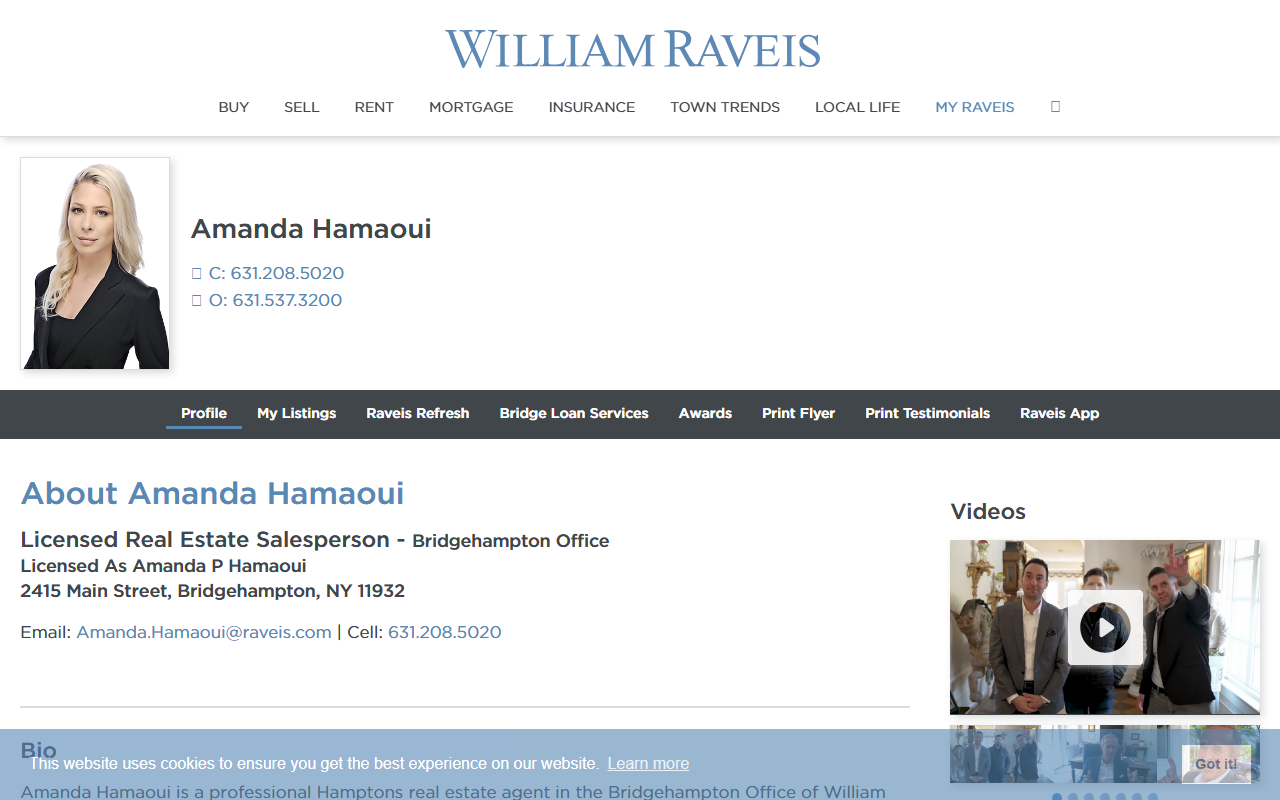The width and height of the screenshot is (1280, 800).
Task: Click the cookie notice message text
Action: pyautogui.click(x=314, y=764)
